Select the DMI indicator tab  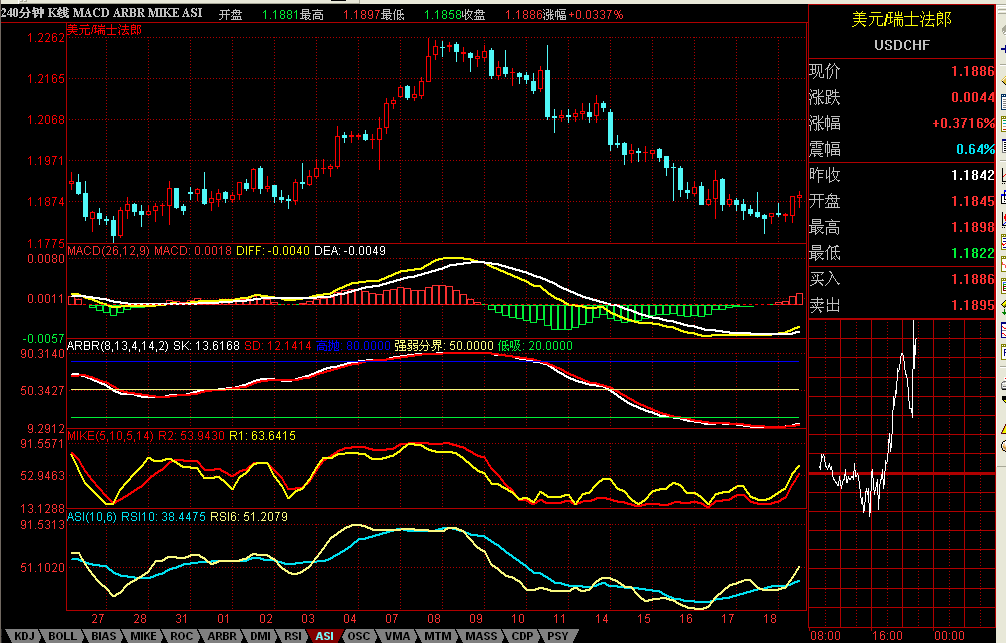[x=259, y=635]
